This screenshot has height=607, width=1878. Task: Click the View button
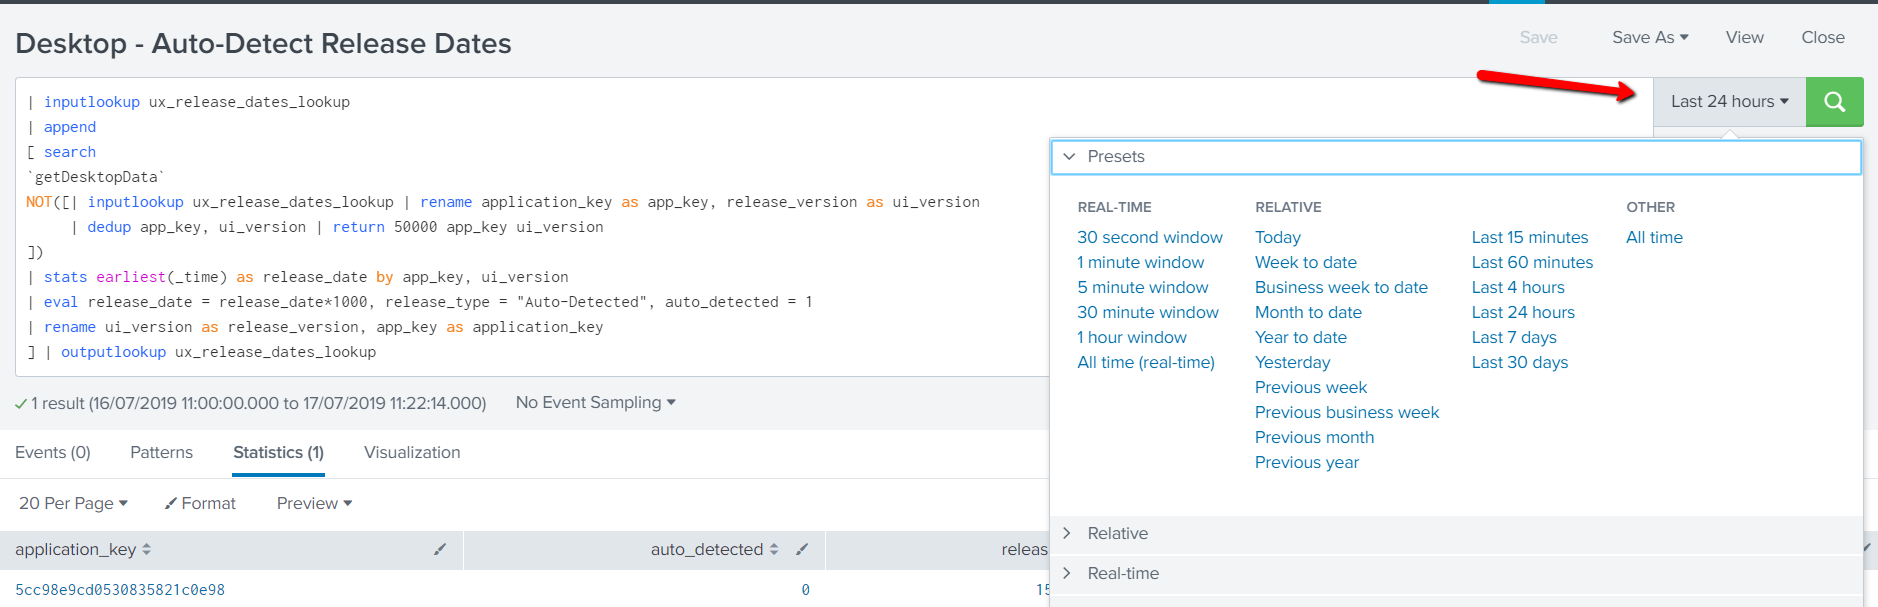pos(1744,37)
